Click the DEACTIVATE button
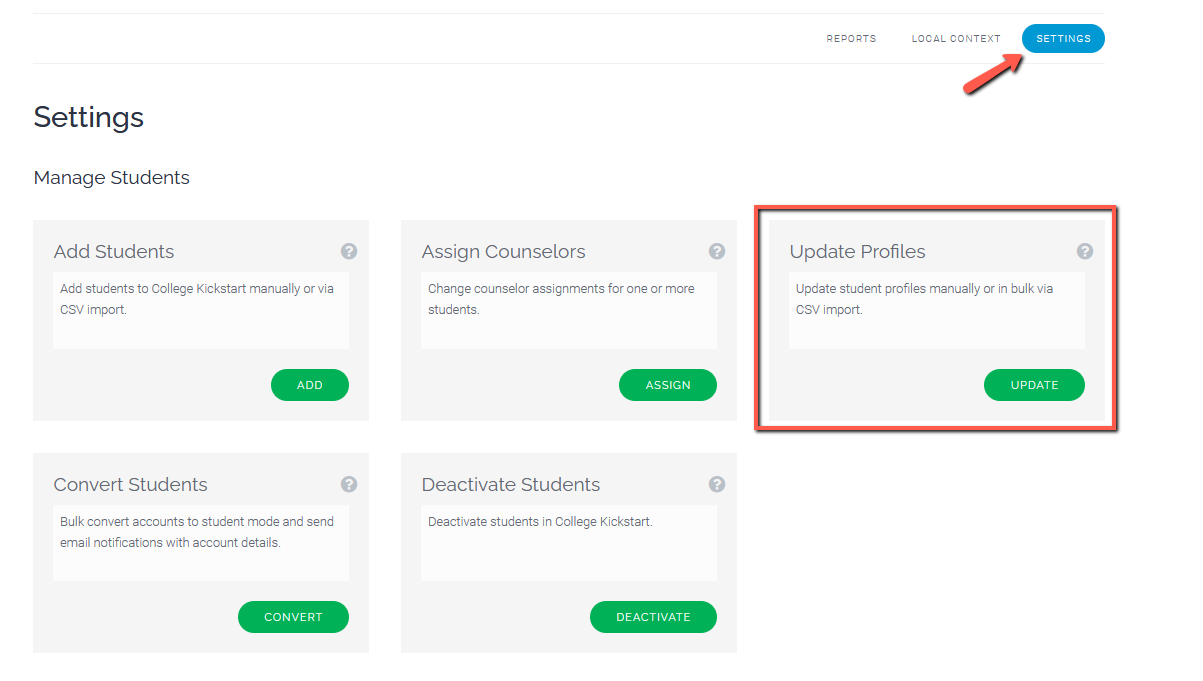 (x=653, y=617)
